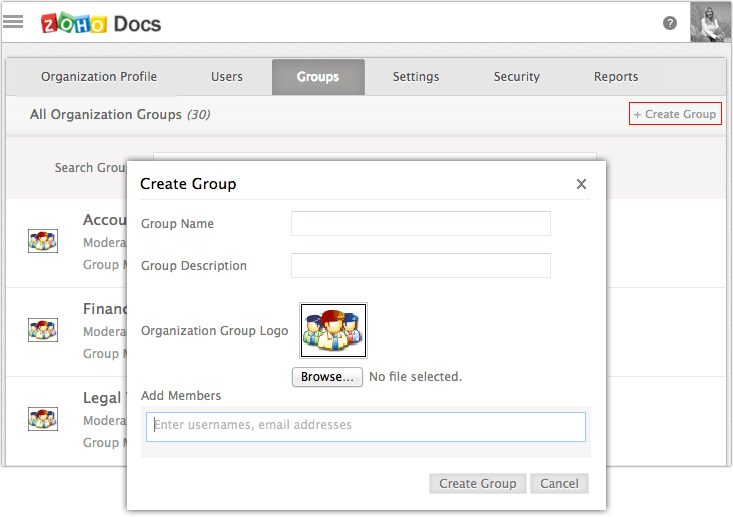The image size is (733, 517).
Task: Open the Users tab
Action: pyautogui.click(x=227, y=77)
